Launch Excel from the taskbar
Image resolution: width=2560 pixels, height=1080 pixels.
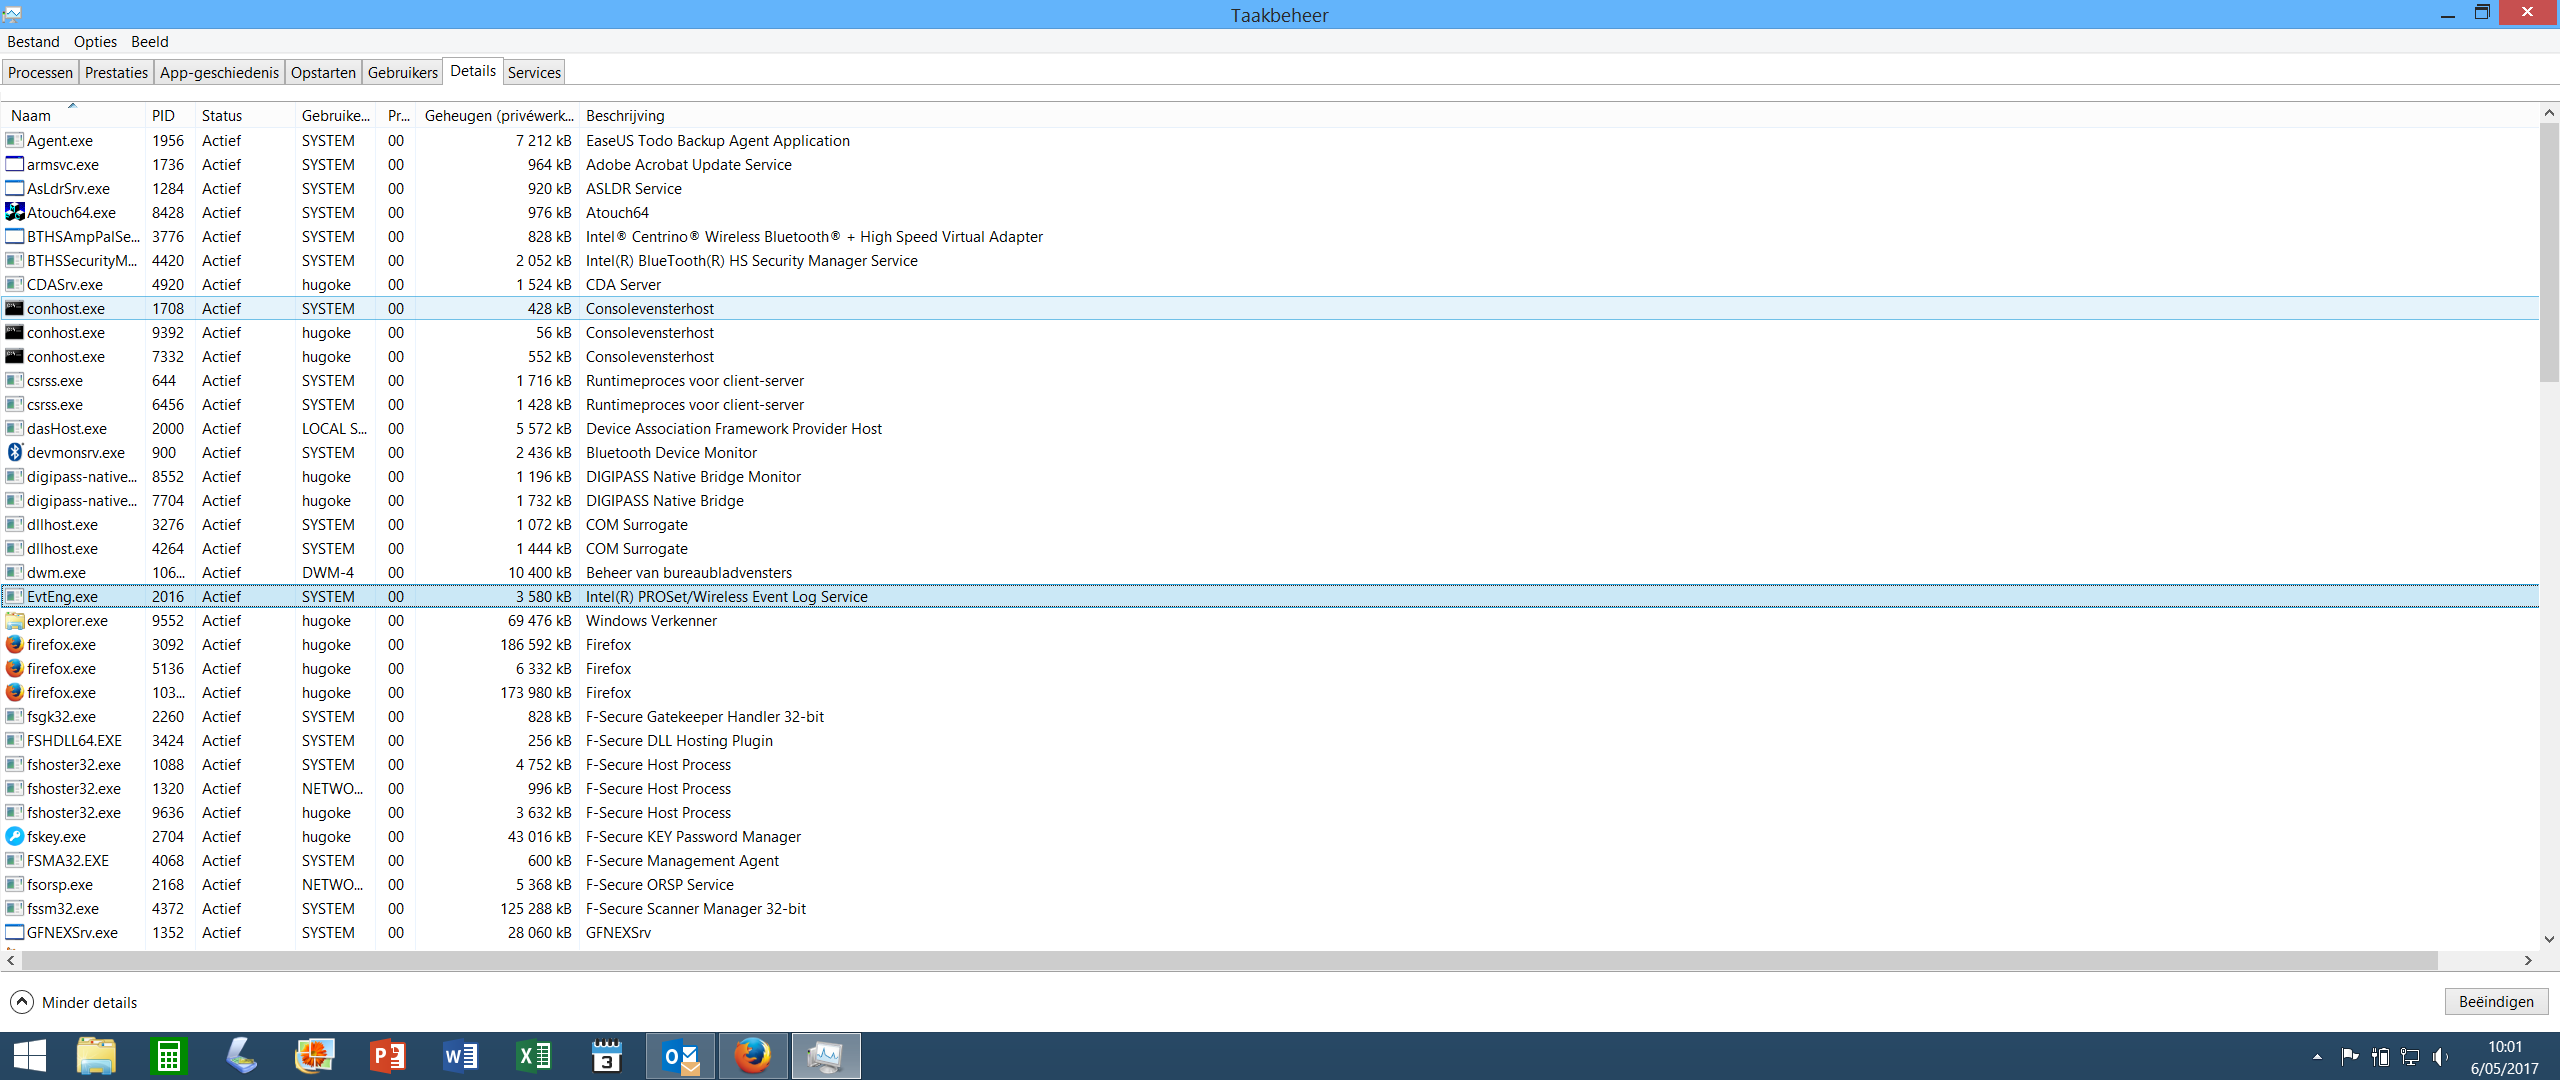pos(534,1056)
